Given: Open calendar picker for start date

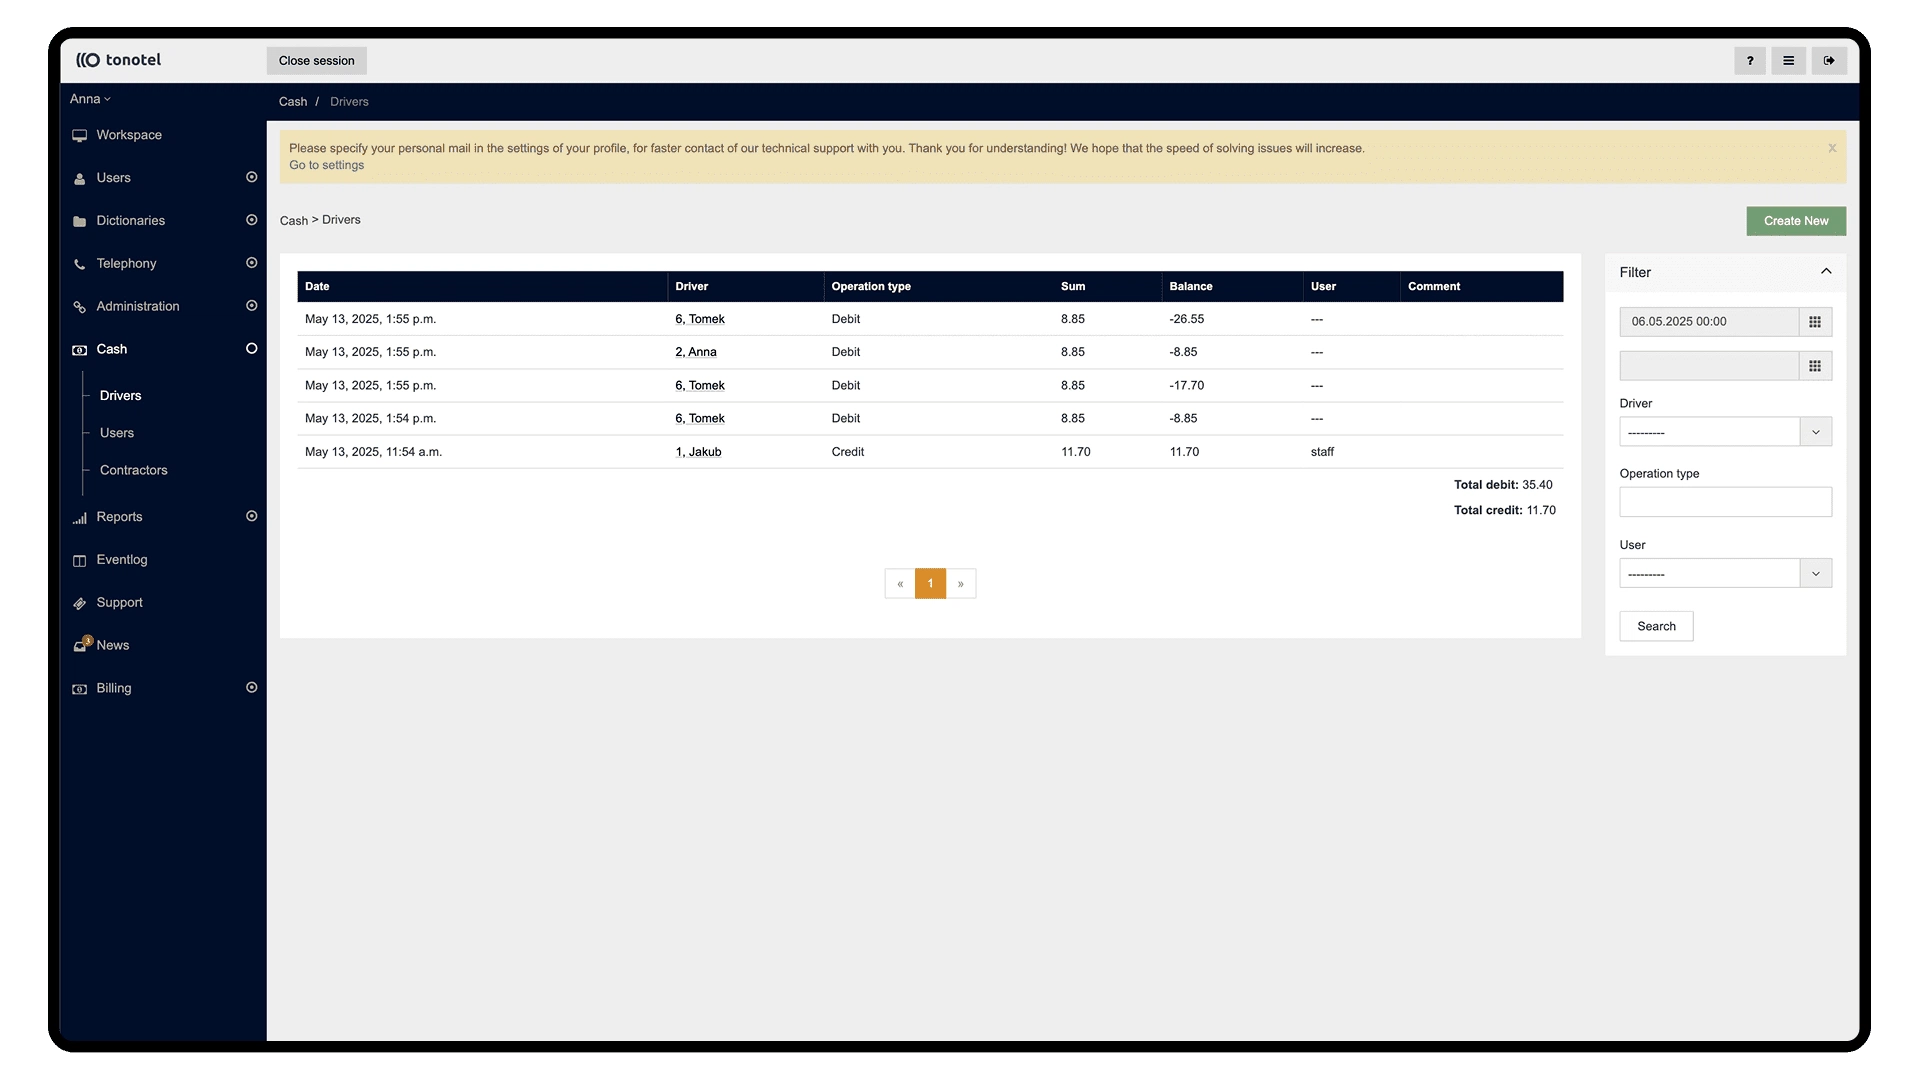Looking at the screenshot, I should click(x=1814, y=322).
